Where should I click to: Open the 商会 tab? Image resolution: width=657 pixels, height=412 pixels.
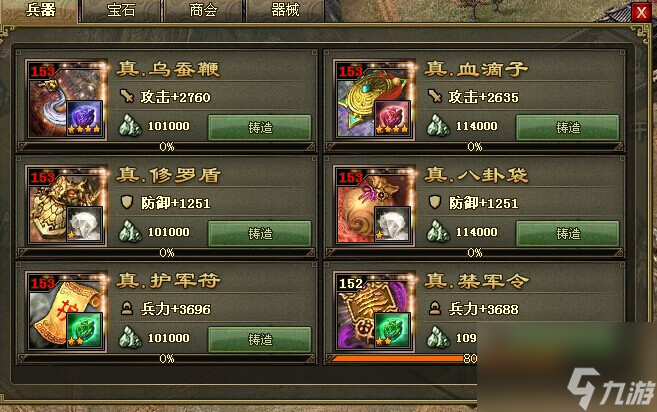[x=203, y=10]
